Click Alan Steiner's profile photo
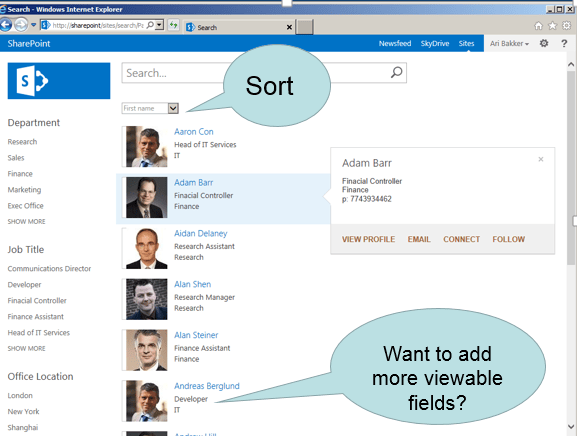This screenshot has height=436, width=577. (146, 350)
